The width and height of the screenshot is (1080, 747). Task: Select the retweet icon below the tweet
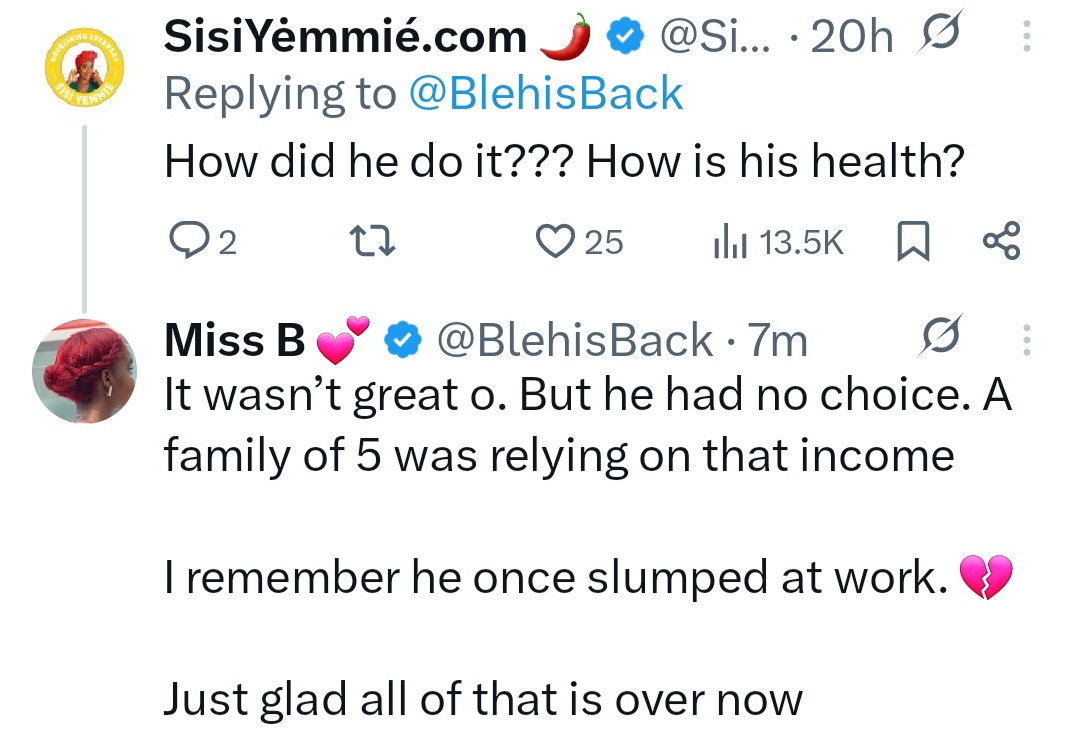[373, 239]
